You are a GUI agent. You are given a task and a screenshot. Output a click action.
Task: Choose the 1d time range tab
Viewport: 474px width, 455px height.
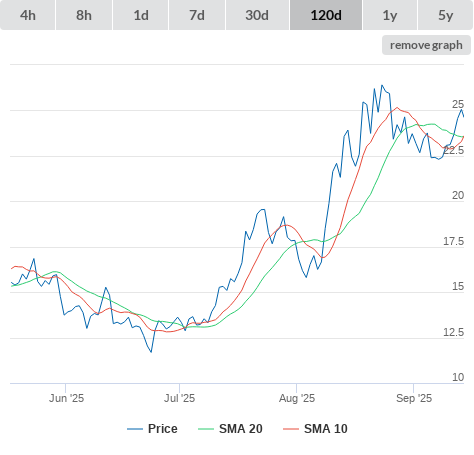pyautogui.click(x=141, y=15)
